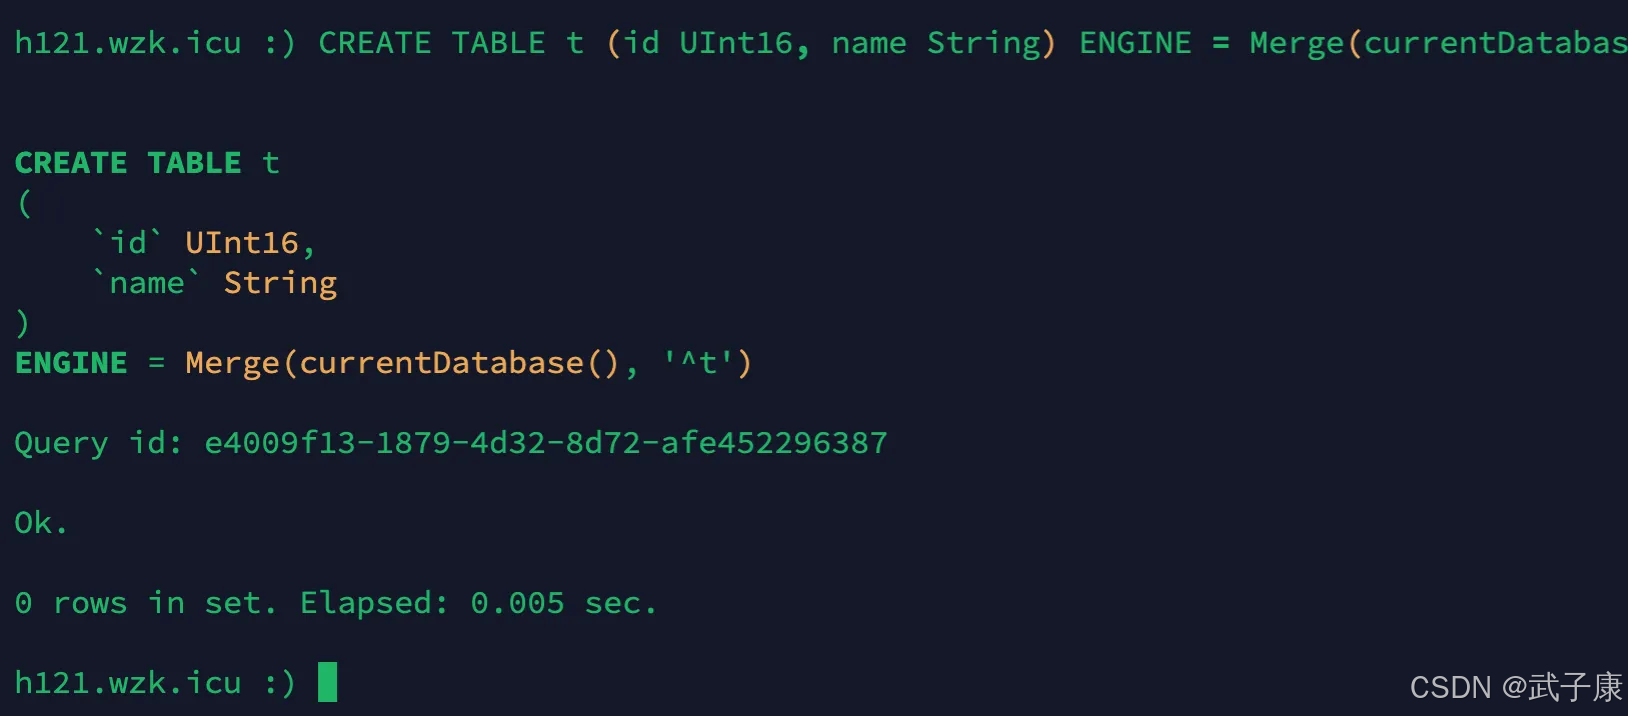Screen dimensions: 1628x716
Task: Click the orange UInt16 type
Action: (242, 243)
